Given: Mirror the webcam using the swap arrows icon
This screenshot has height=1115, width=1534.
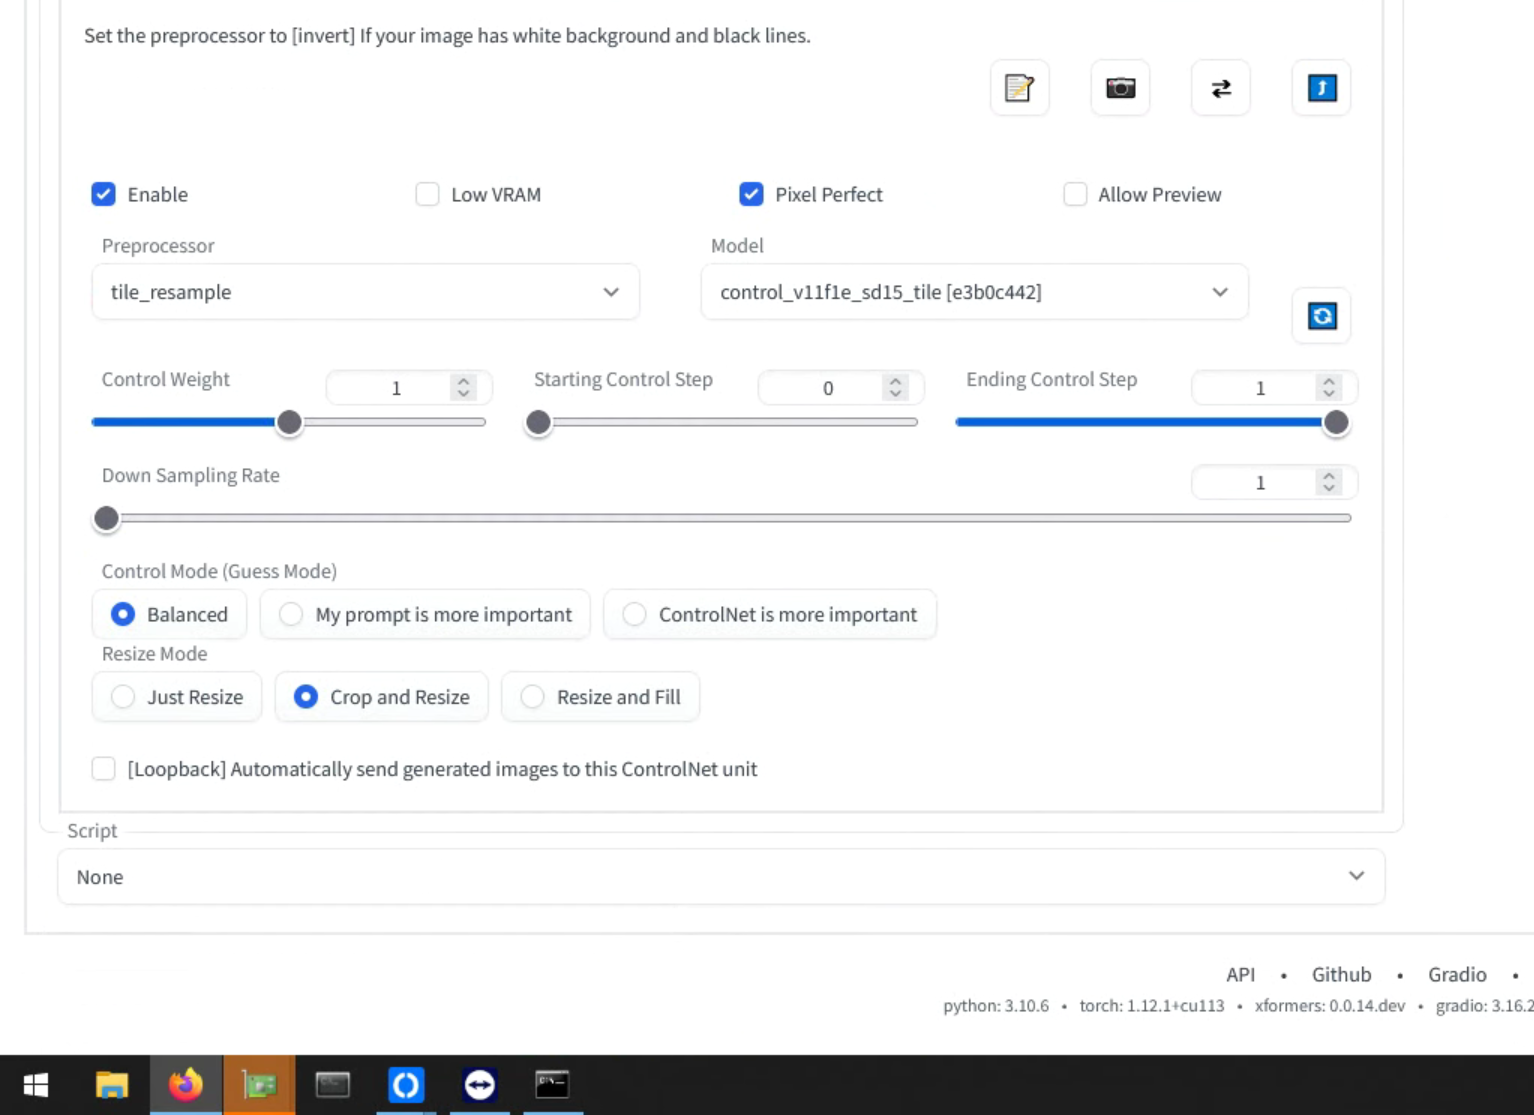Looking at the screenshot, I should 1220,88.
